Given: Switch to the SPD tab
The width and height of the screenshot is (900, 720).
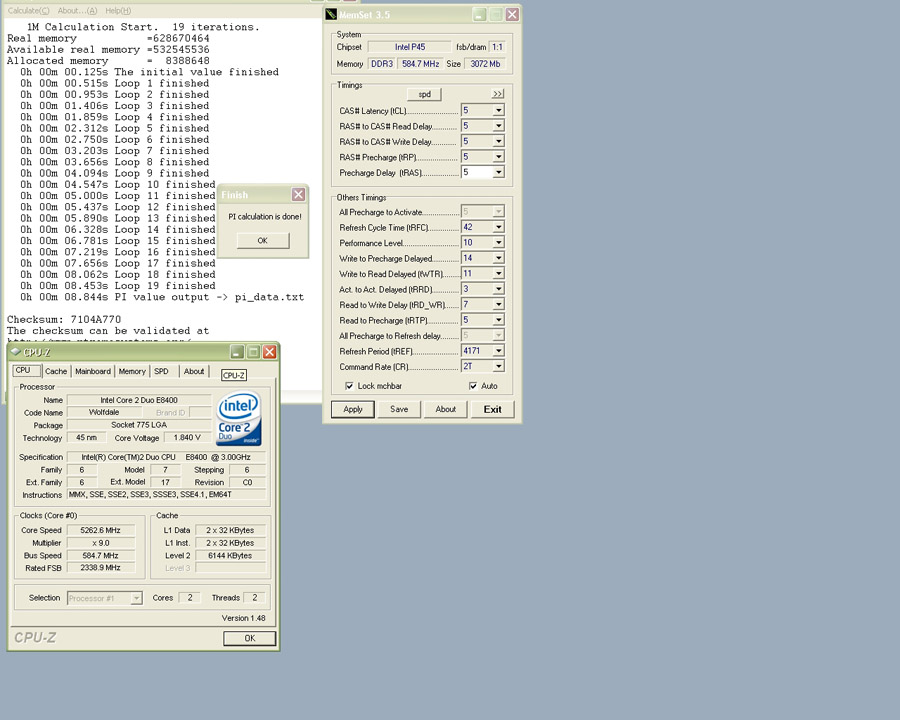Looking at the screenshot, I should tap(161, 371).
